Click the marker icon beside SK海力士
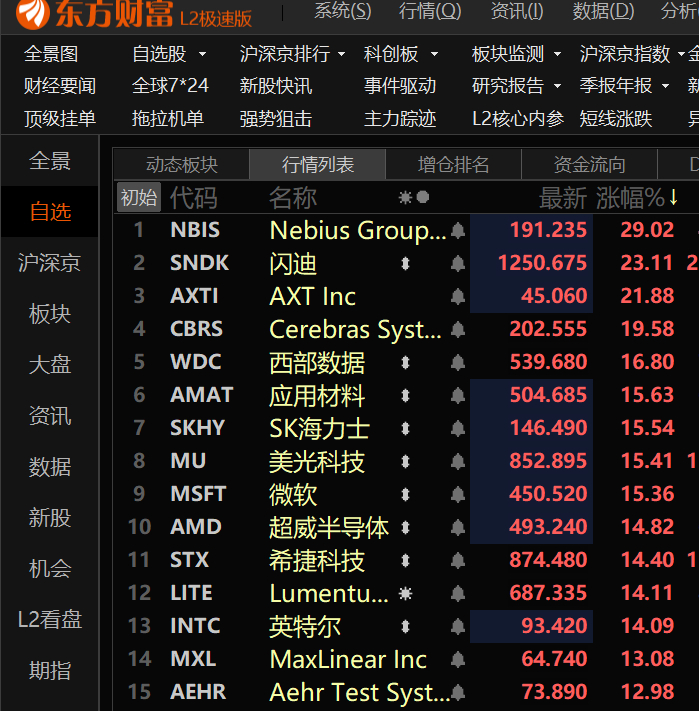699x711 pixels. [405, 429]
